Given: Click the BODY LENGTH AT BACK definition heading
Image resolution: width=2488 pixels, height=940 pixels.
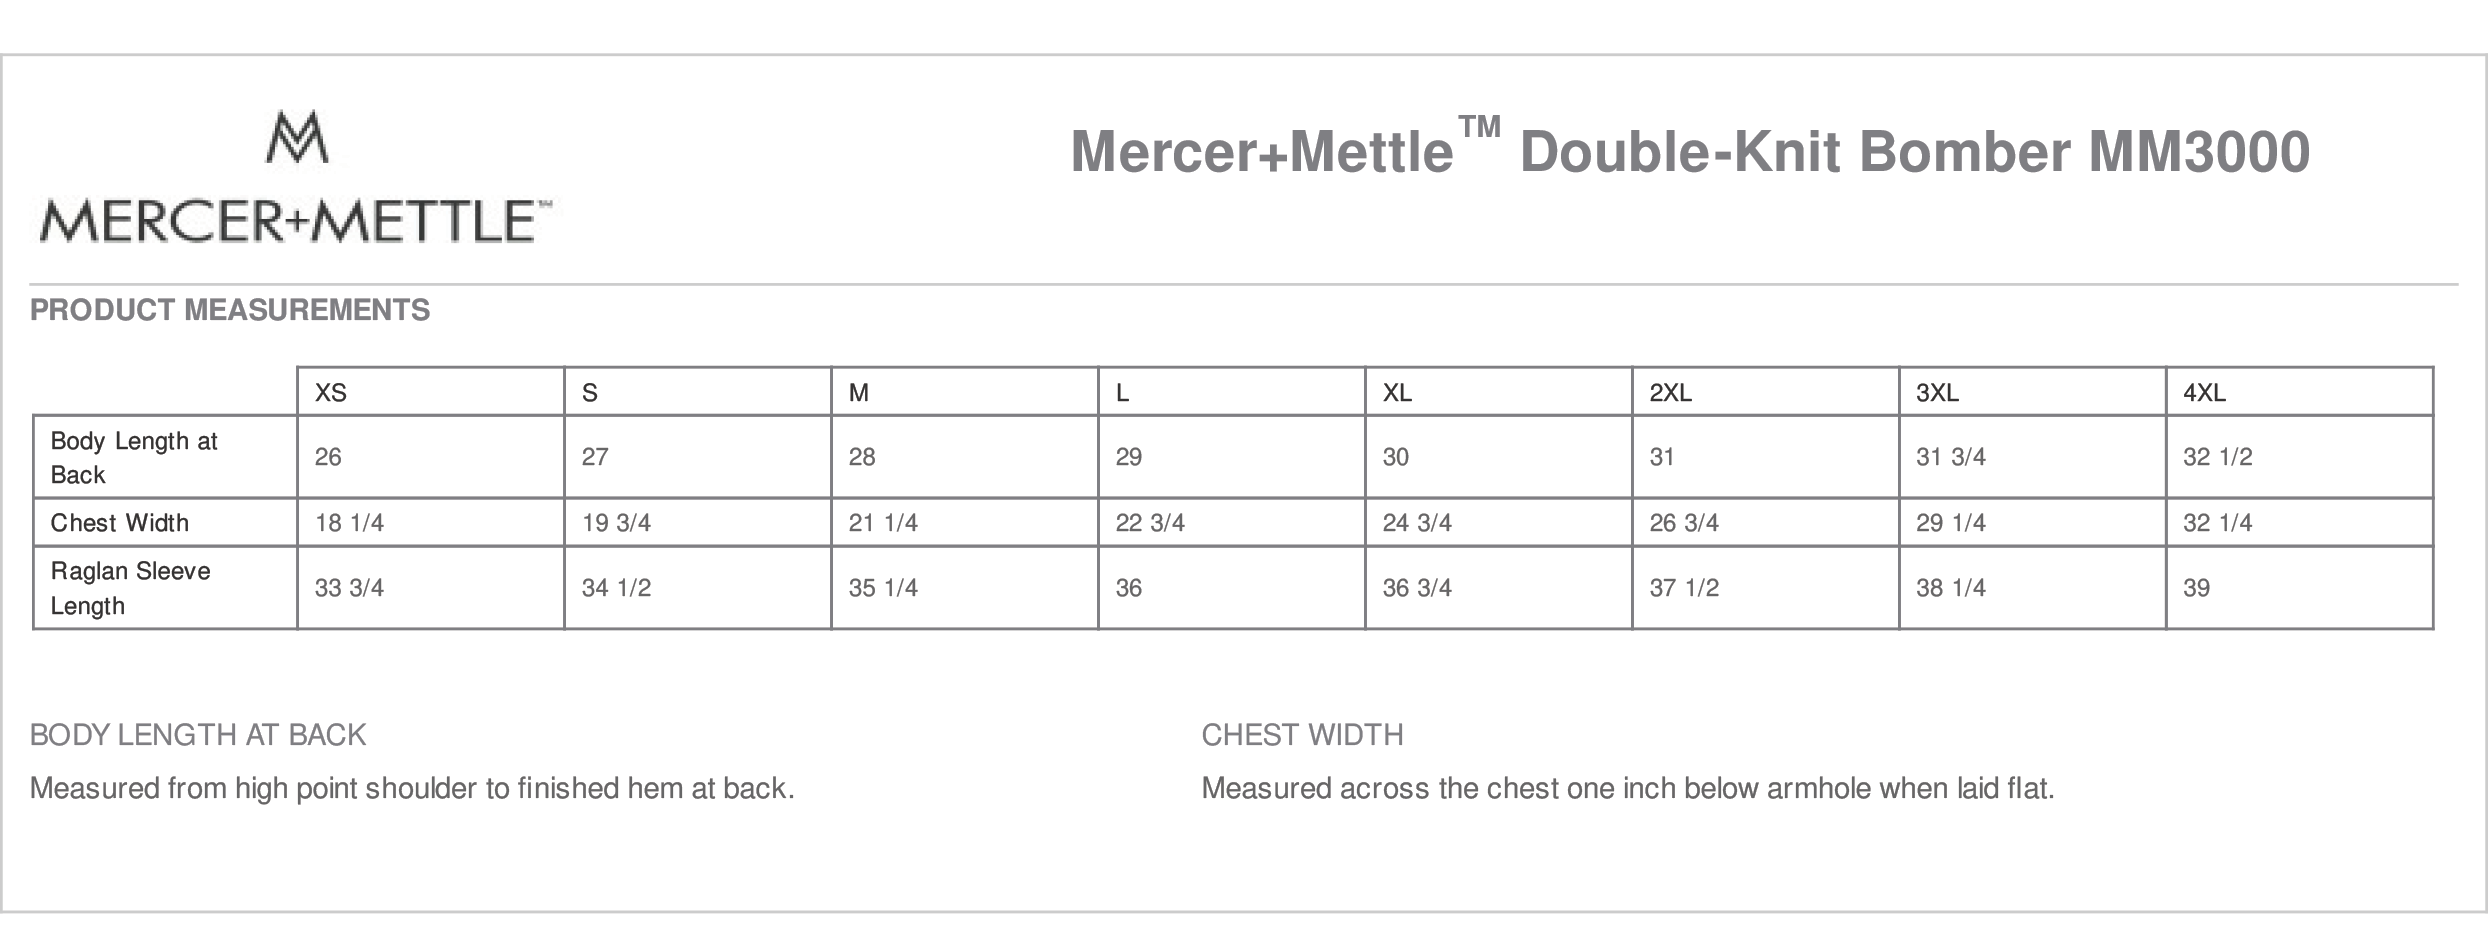Looking at the screenshot, I should pyautogui.click(x=198, y=735).
